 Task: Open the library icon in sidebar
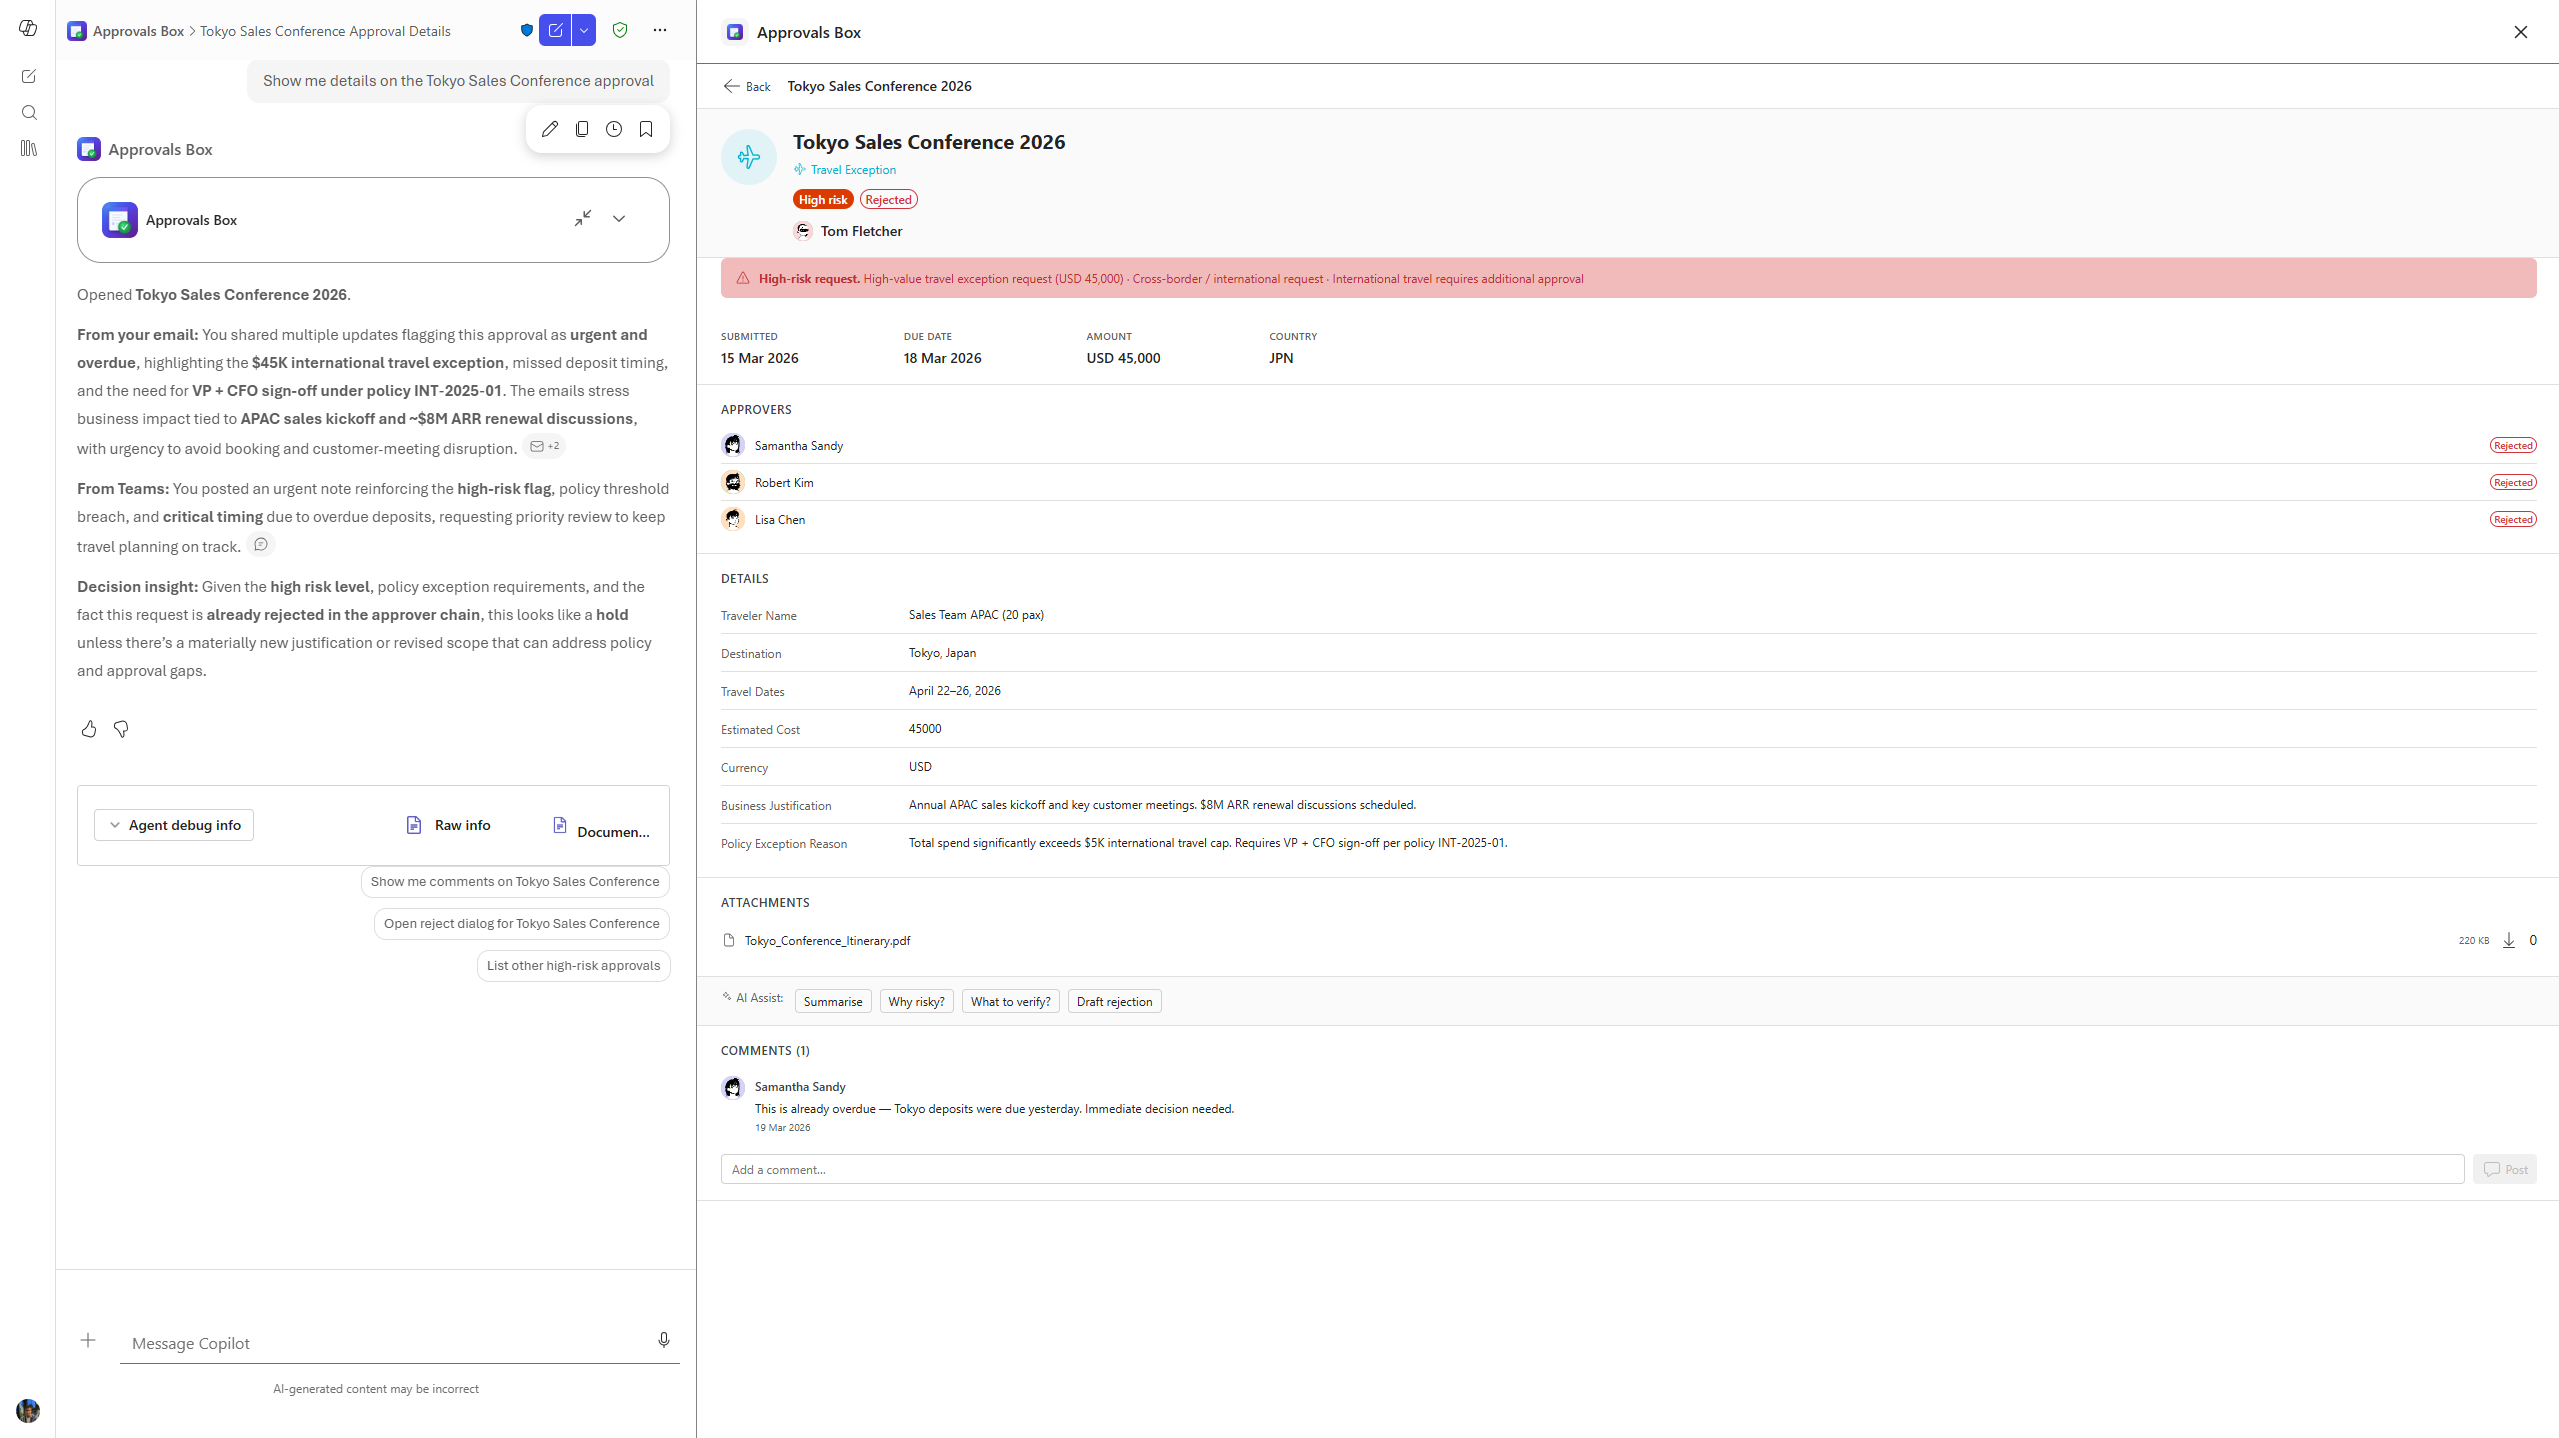coord(28,148)
